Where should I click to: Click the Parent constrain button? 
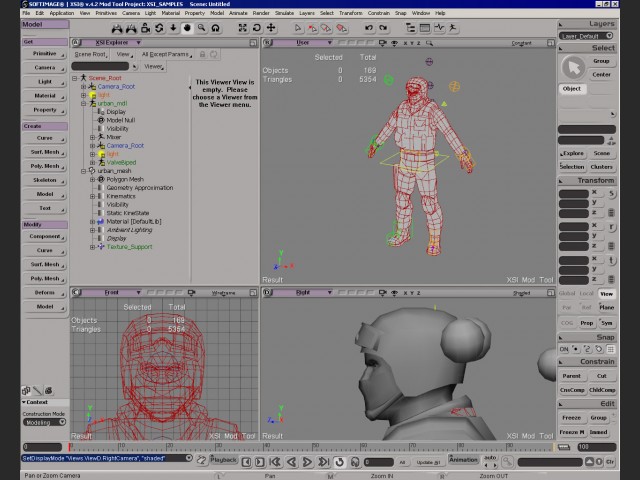pyautogui.click(x=571, y=376)
